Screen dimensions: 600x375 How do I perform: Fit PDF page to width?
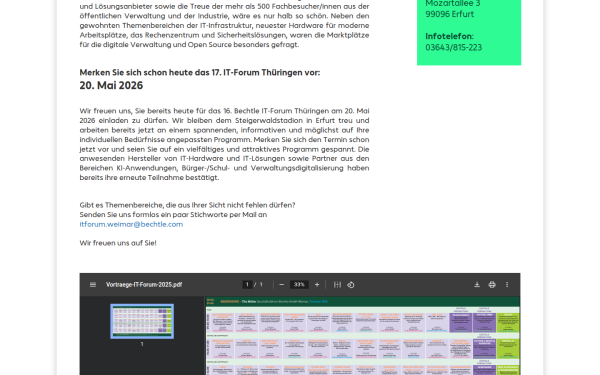[337, 285]
